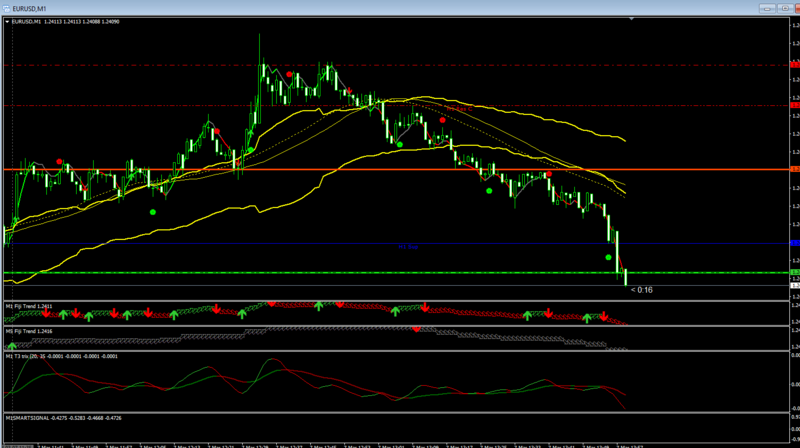Restore the chart window using the restore button
This screenshot has height=448, width=800.
[785, 8]
